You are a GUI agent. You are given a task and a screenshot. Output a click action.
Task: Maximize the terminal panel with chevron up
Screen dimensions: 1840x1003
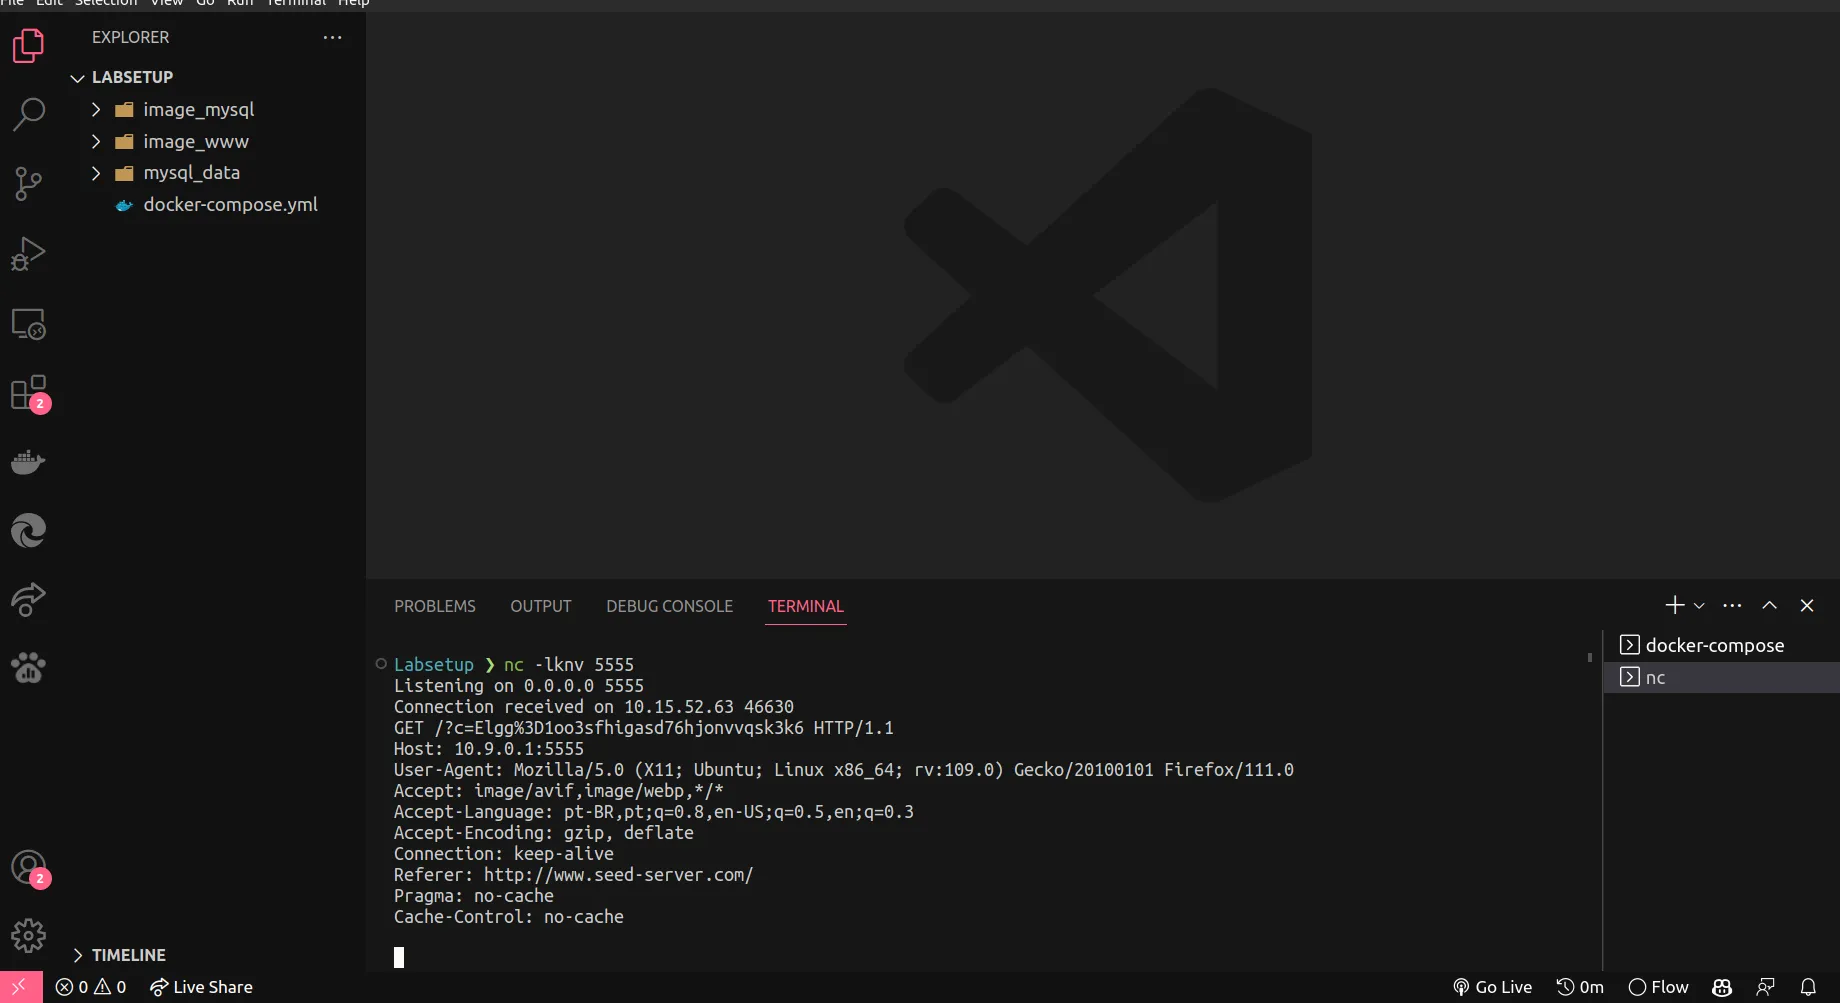(1769, 605)
